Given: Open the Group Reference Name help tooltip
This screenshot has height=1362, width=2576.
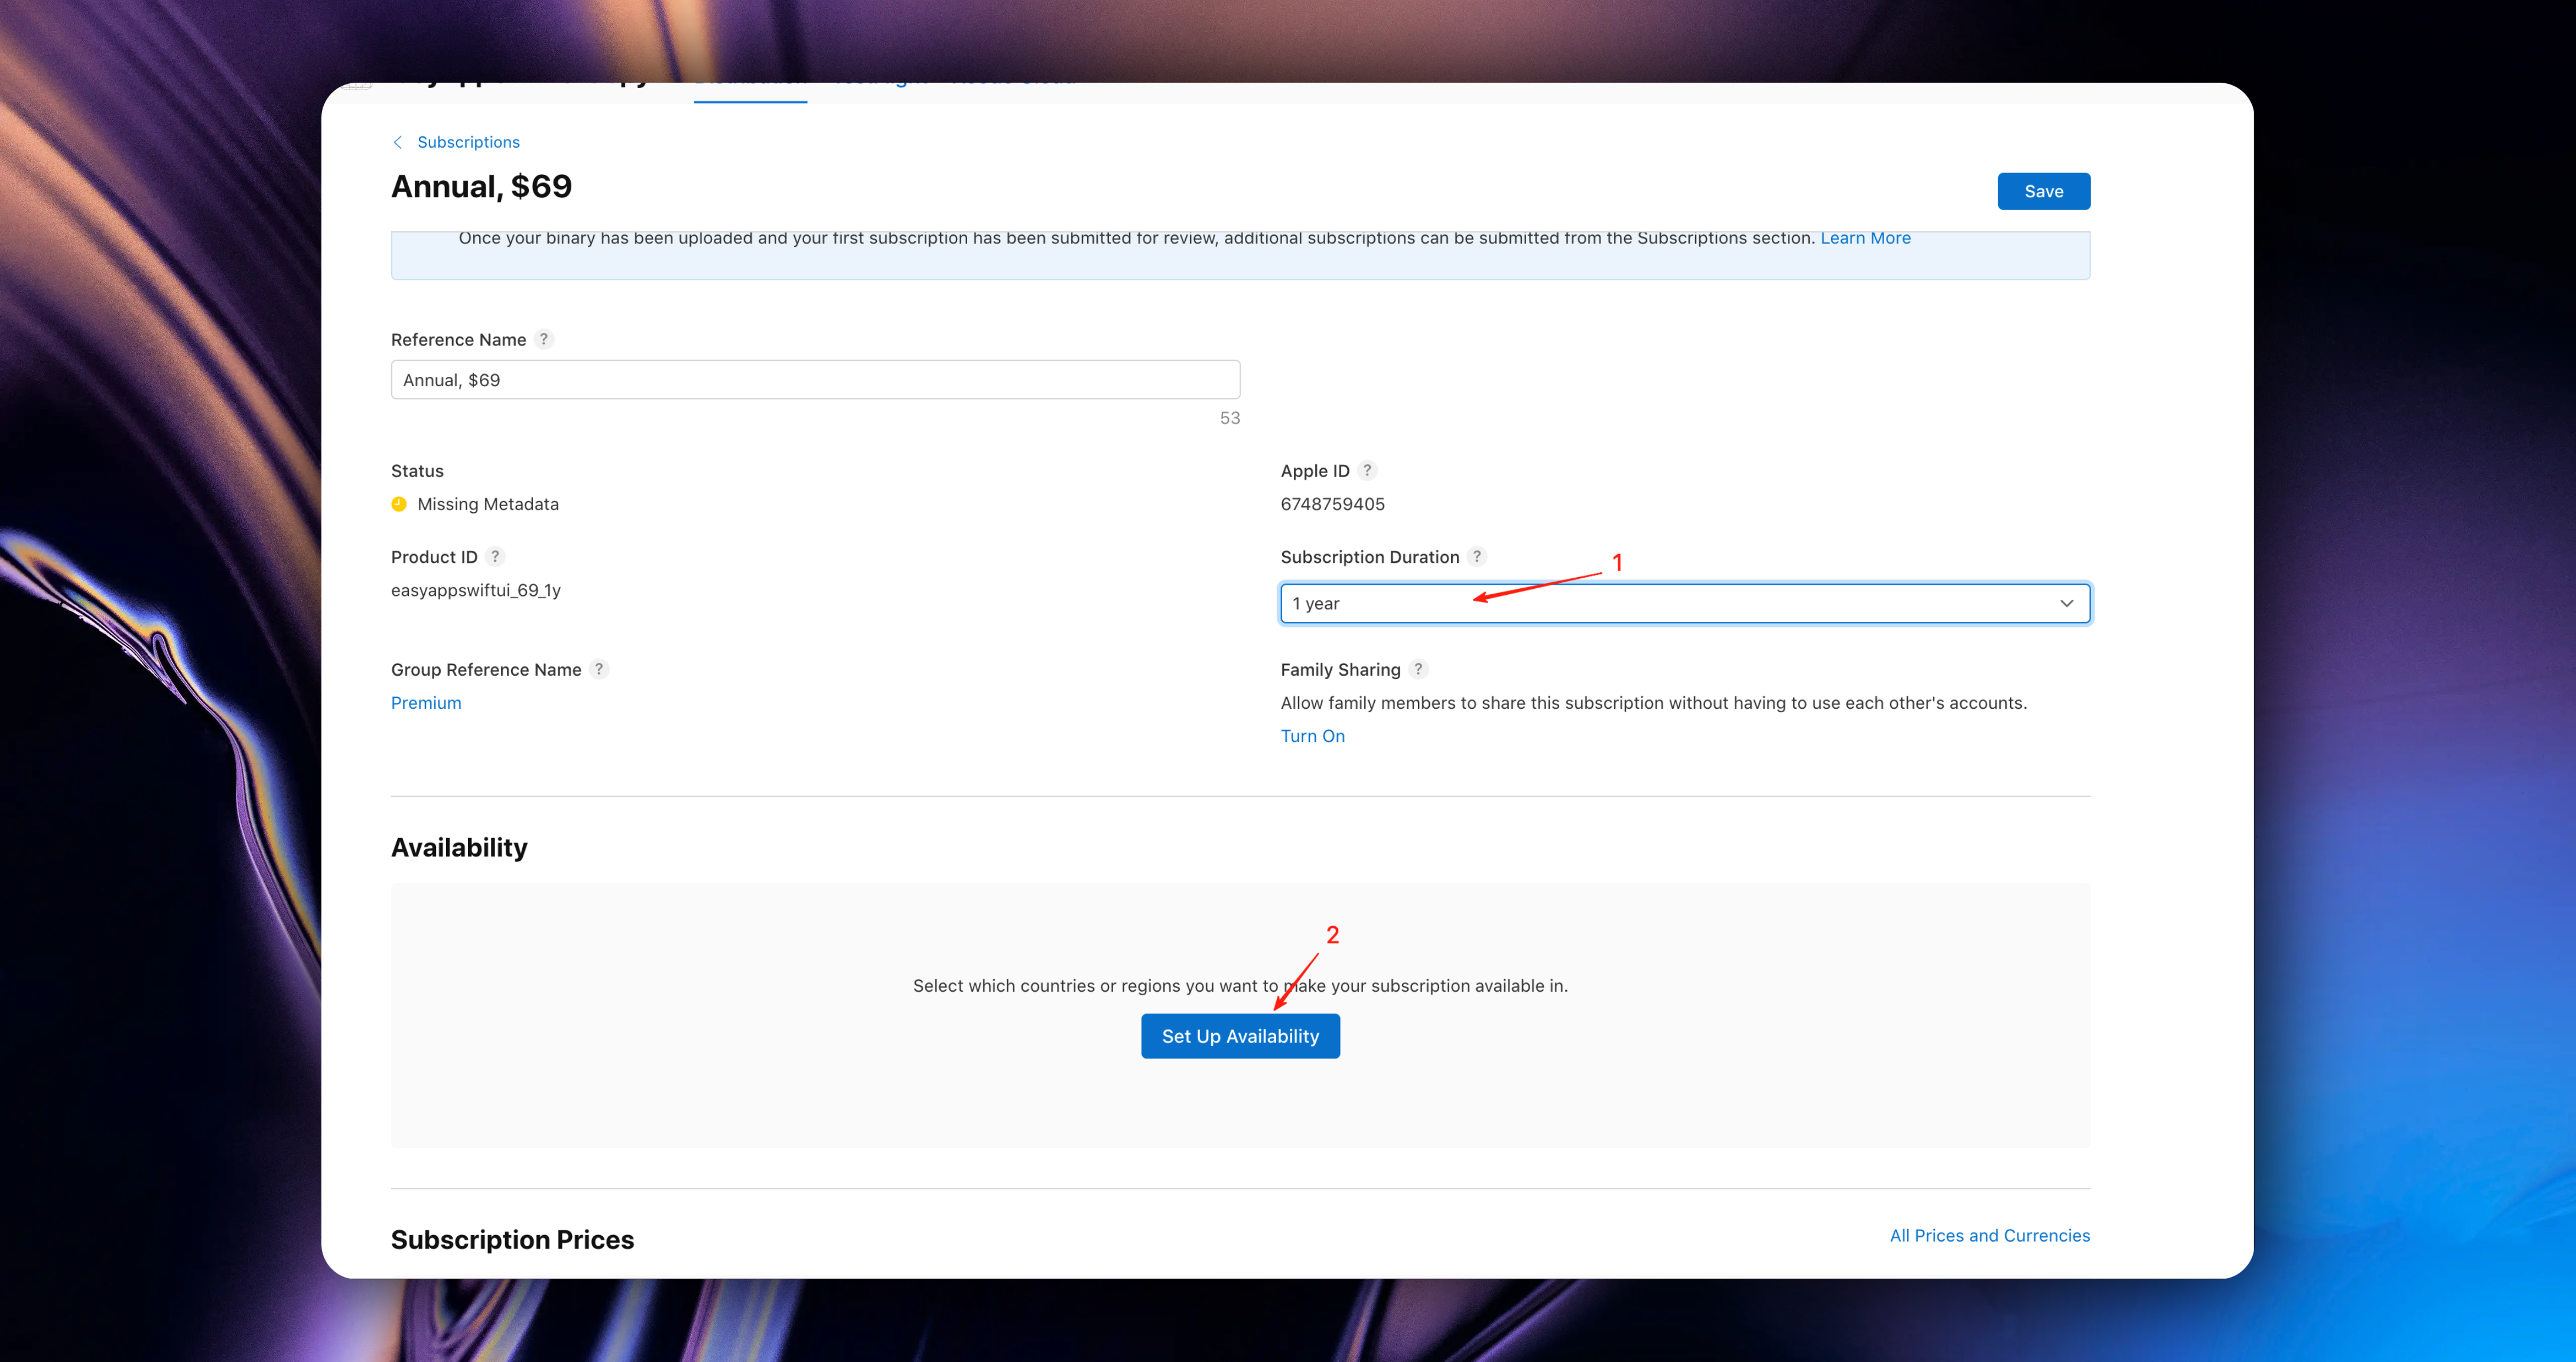Looking at the screenshot, I should [x=599, y=669].
